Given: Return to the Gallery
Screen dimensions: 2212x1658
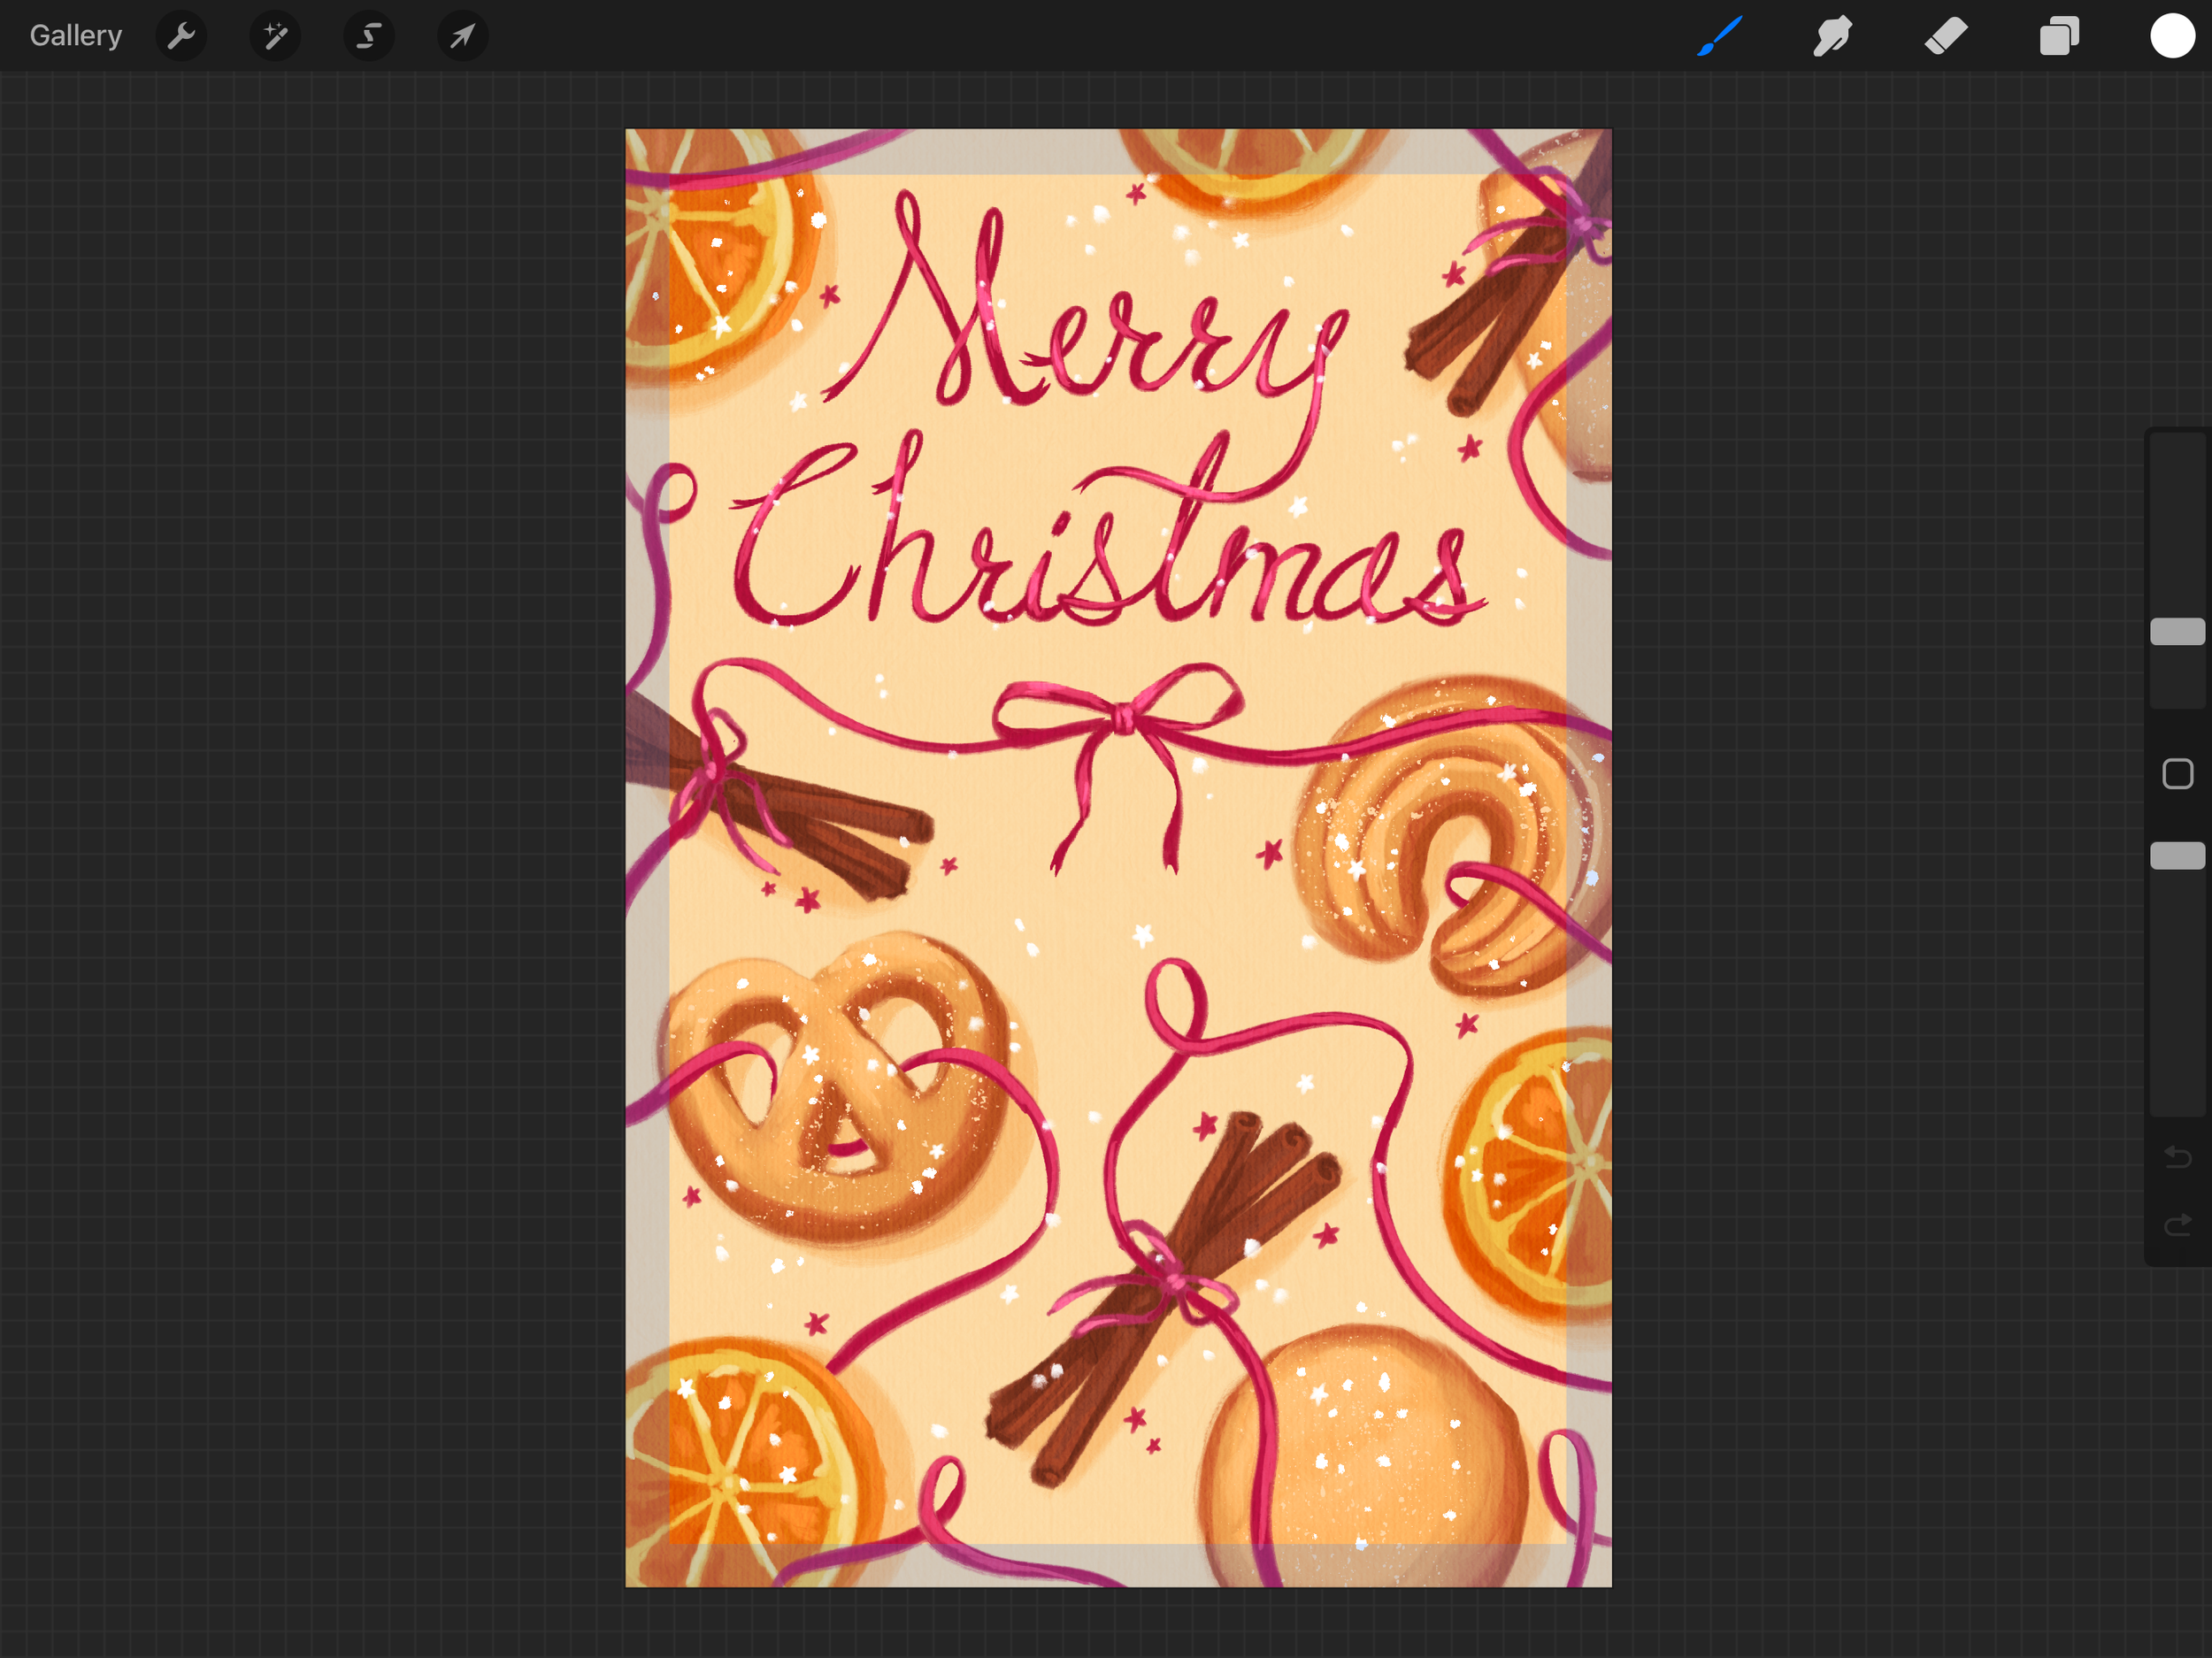Looking at the screenshot, I should pyautogui.click(x=76, y=36).
